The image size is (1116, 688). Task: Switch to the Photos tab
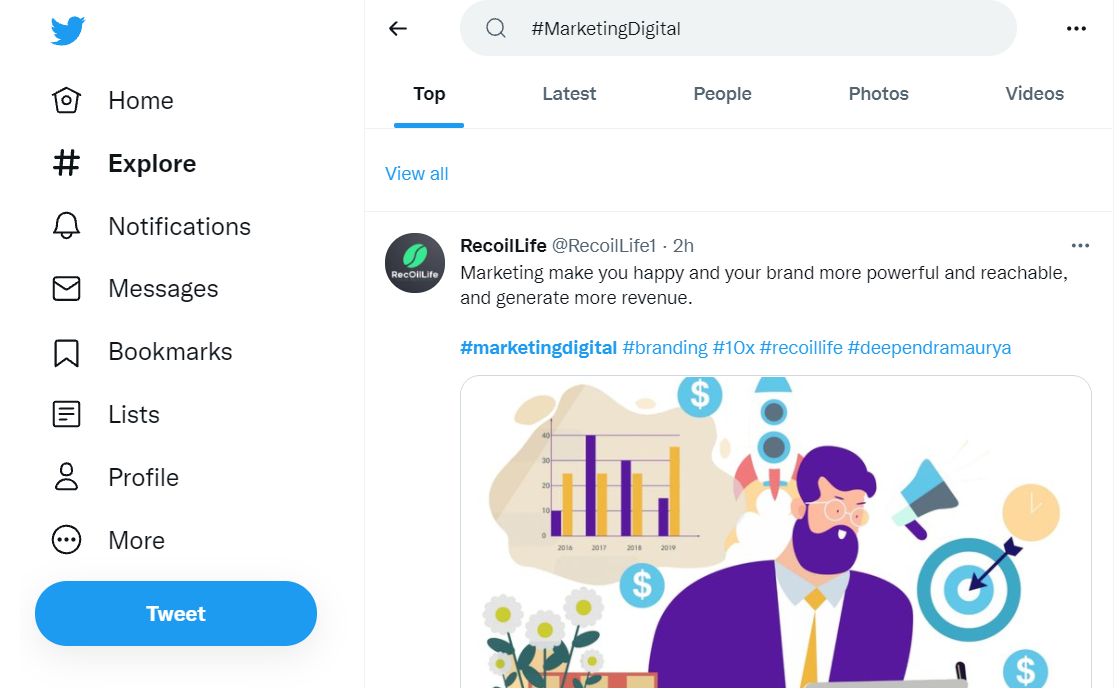coord(878,94)
